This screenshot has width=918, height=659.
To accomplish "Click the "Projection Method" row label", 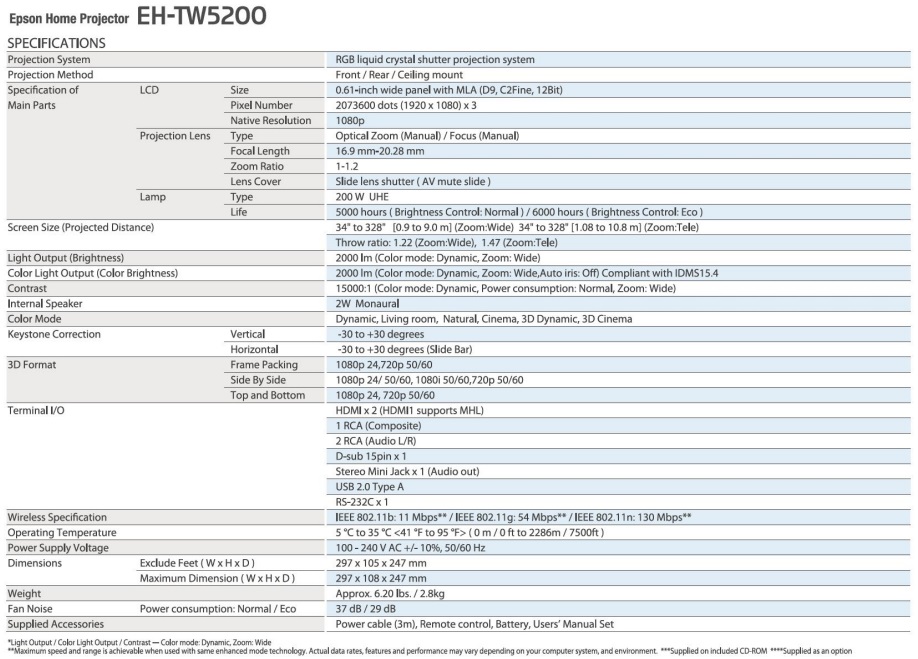I will [50, 74].
